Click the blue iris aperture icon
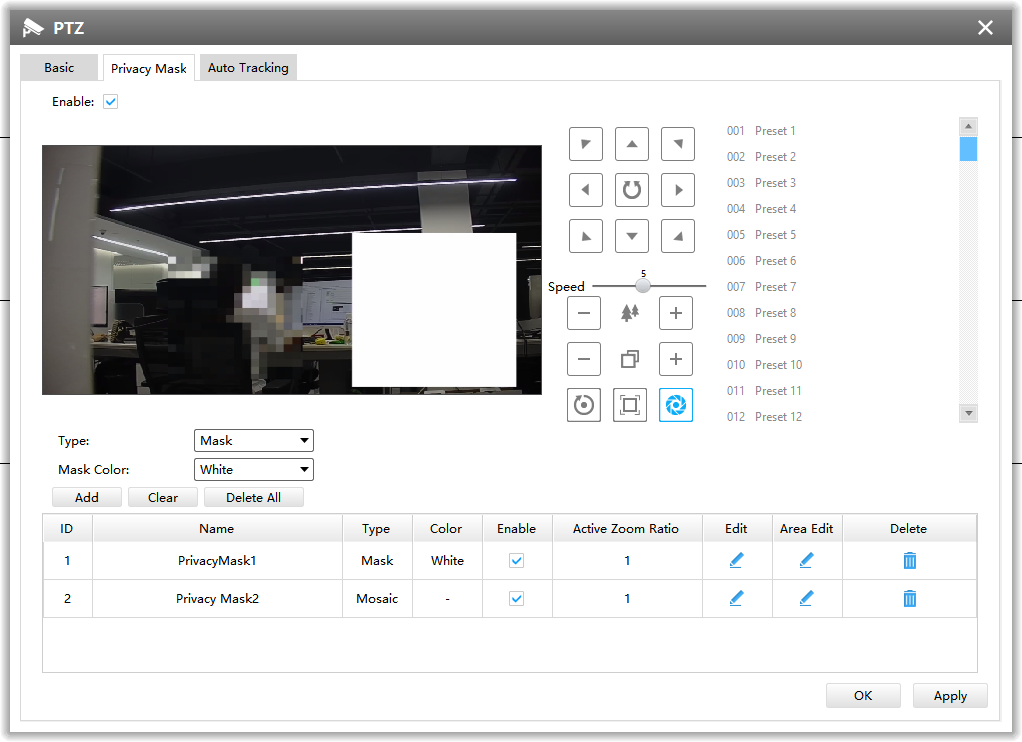 (x=676, y=405)
